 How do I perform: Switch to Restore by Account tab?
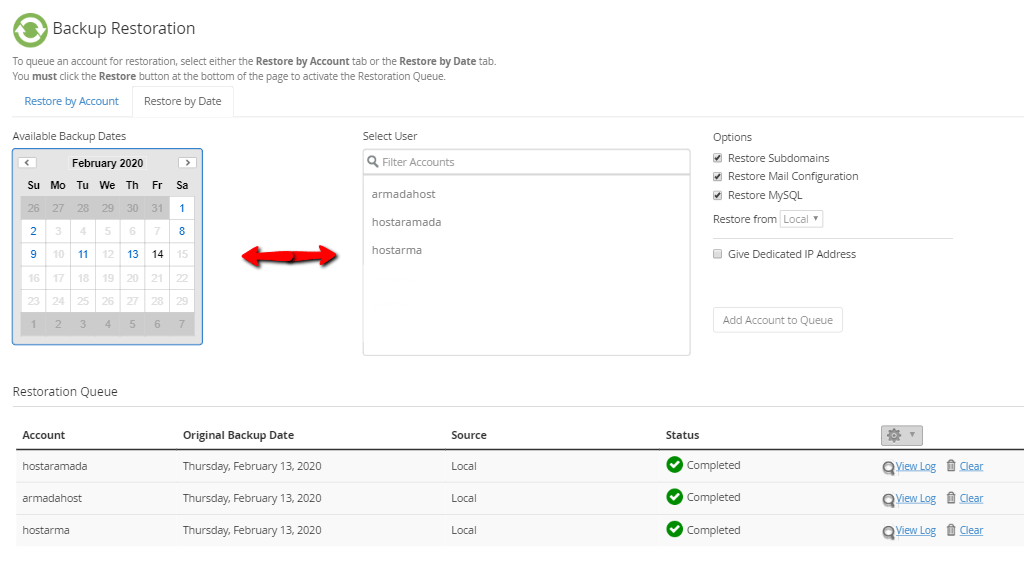pos(72,101)
